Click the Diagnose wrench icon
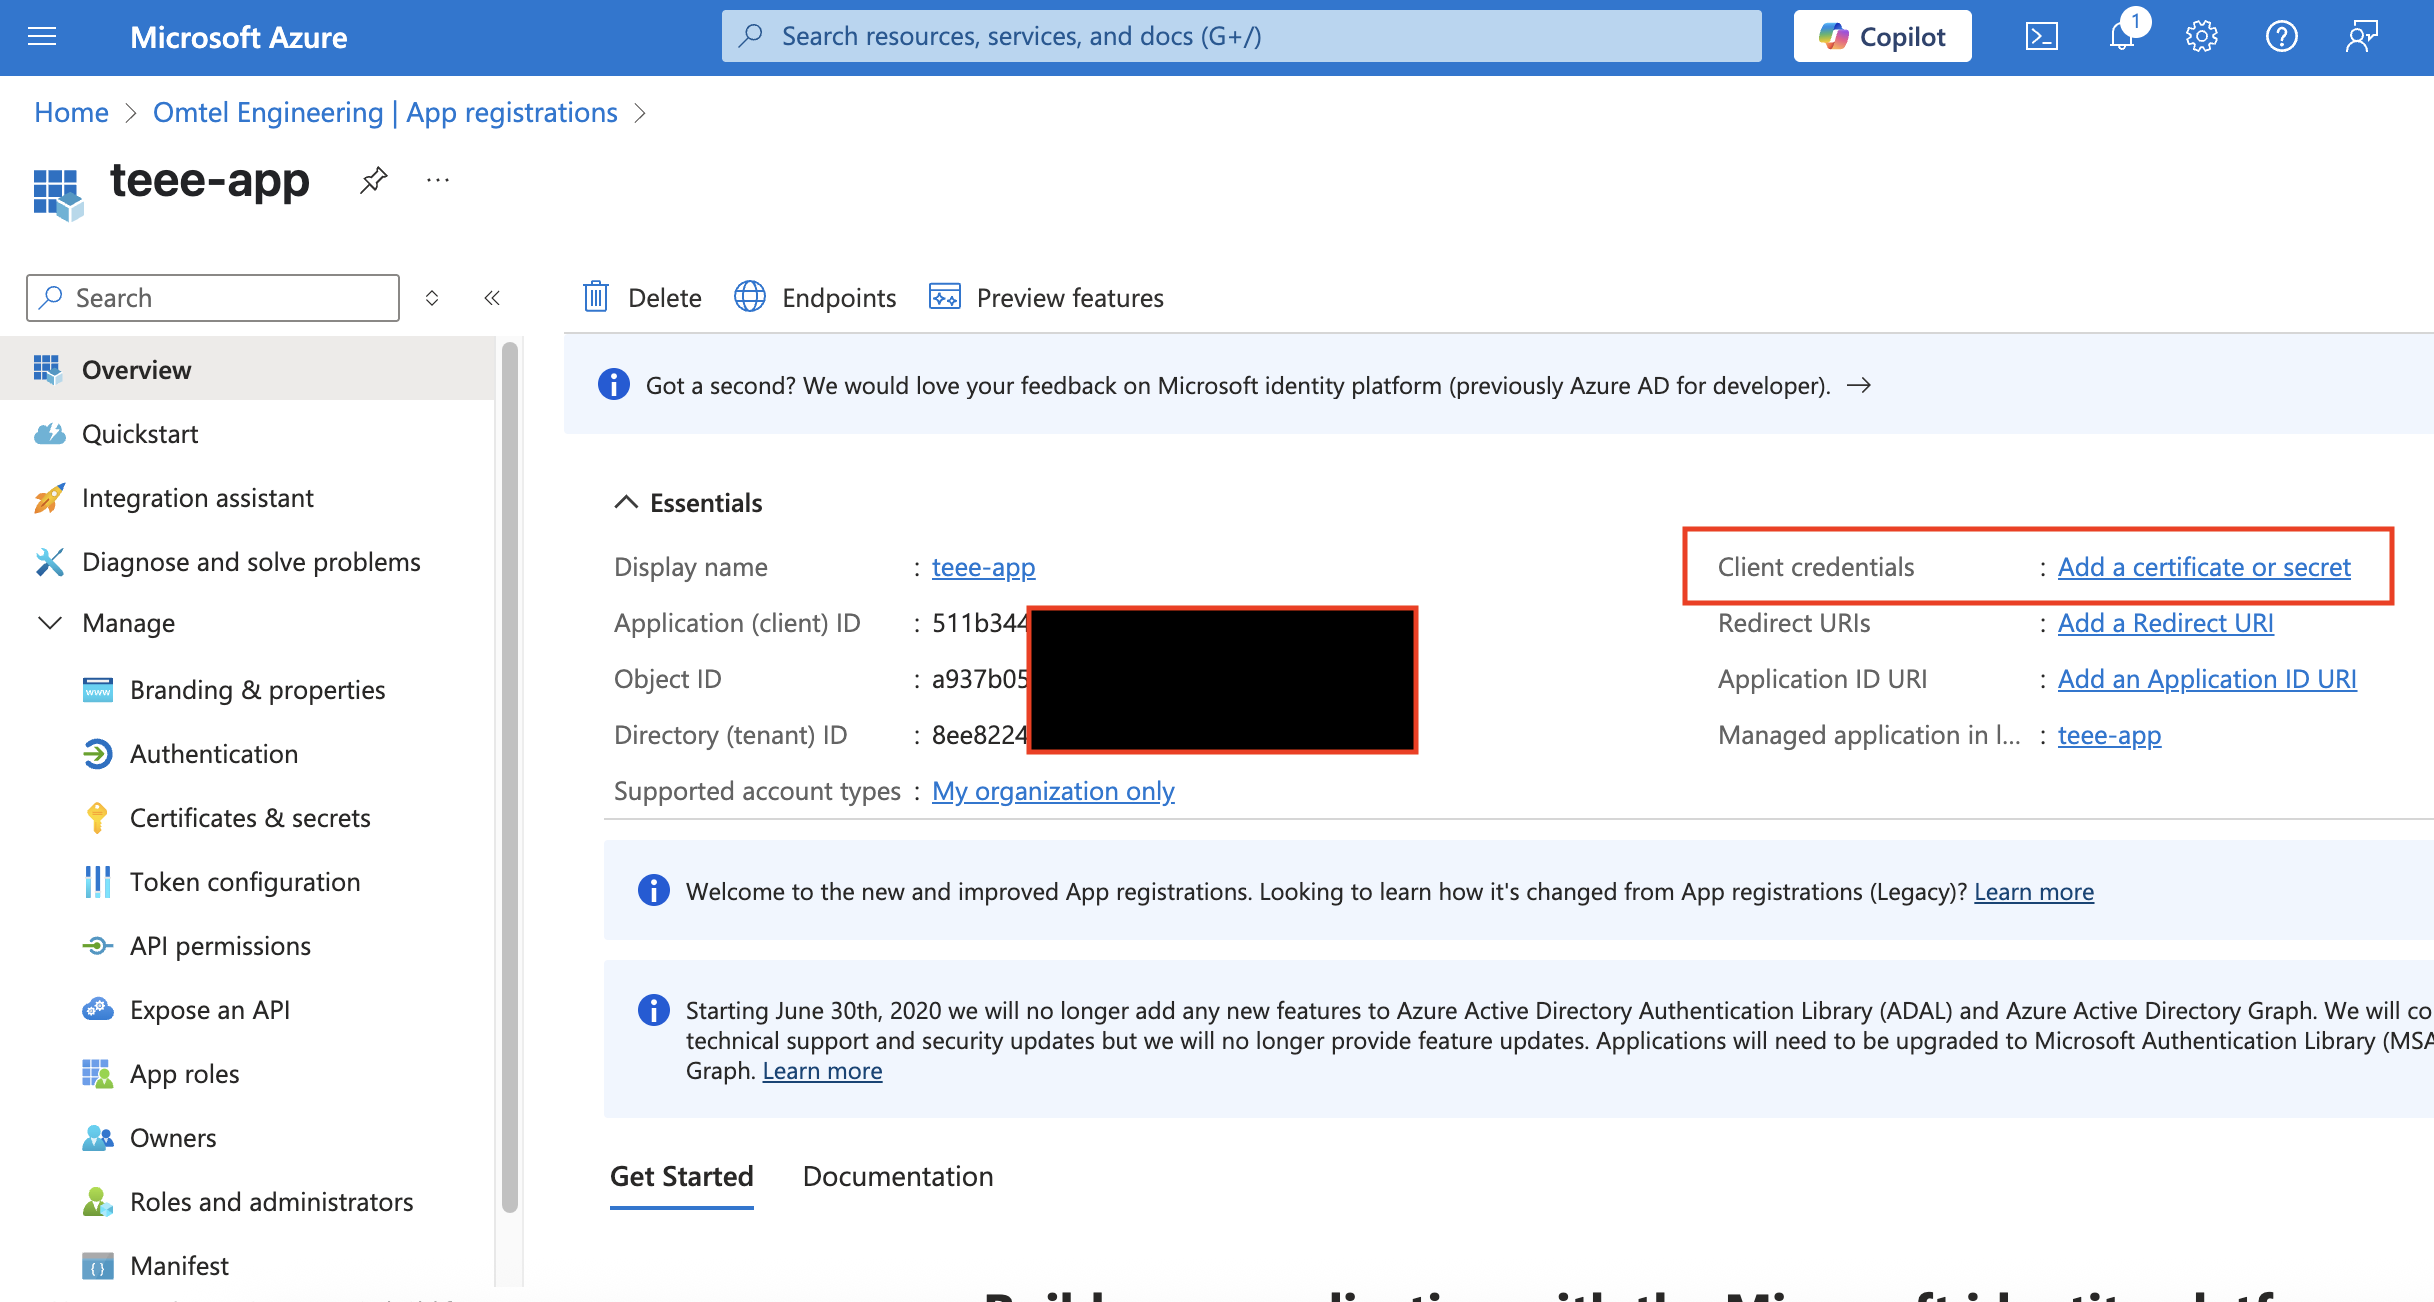The width and height of the screenshot is (2434, 1302). [49, 562]
